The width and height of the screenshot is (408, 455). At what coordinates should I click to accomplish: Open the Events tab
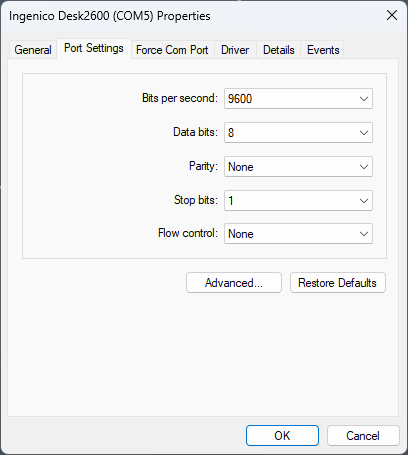pyautogui.click(x=323, y=50)
